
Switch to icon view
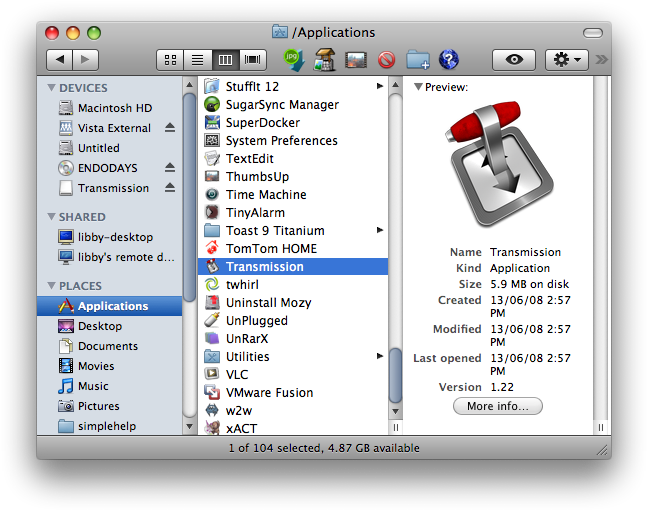click(170, 60)
